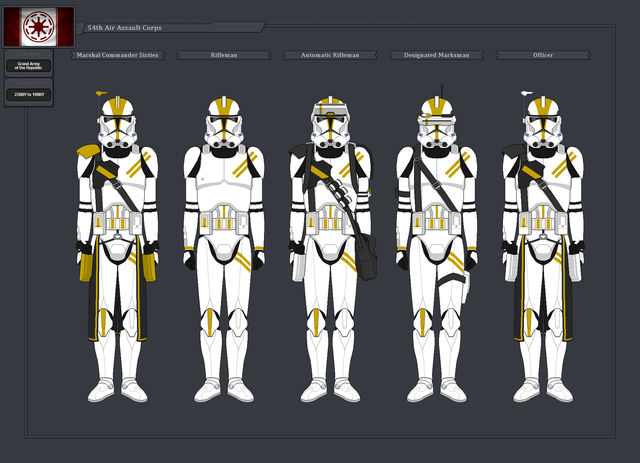
Task: Click the Galactic Republic emblem flag
Action: 39,27
